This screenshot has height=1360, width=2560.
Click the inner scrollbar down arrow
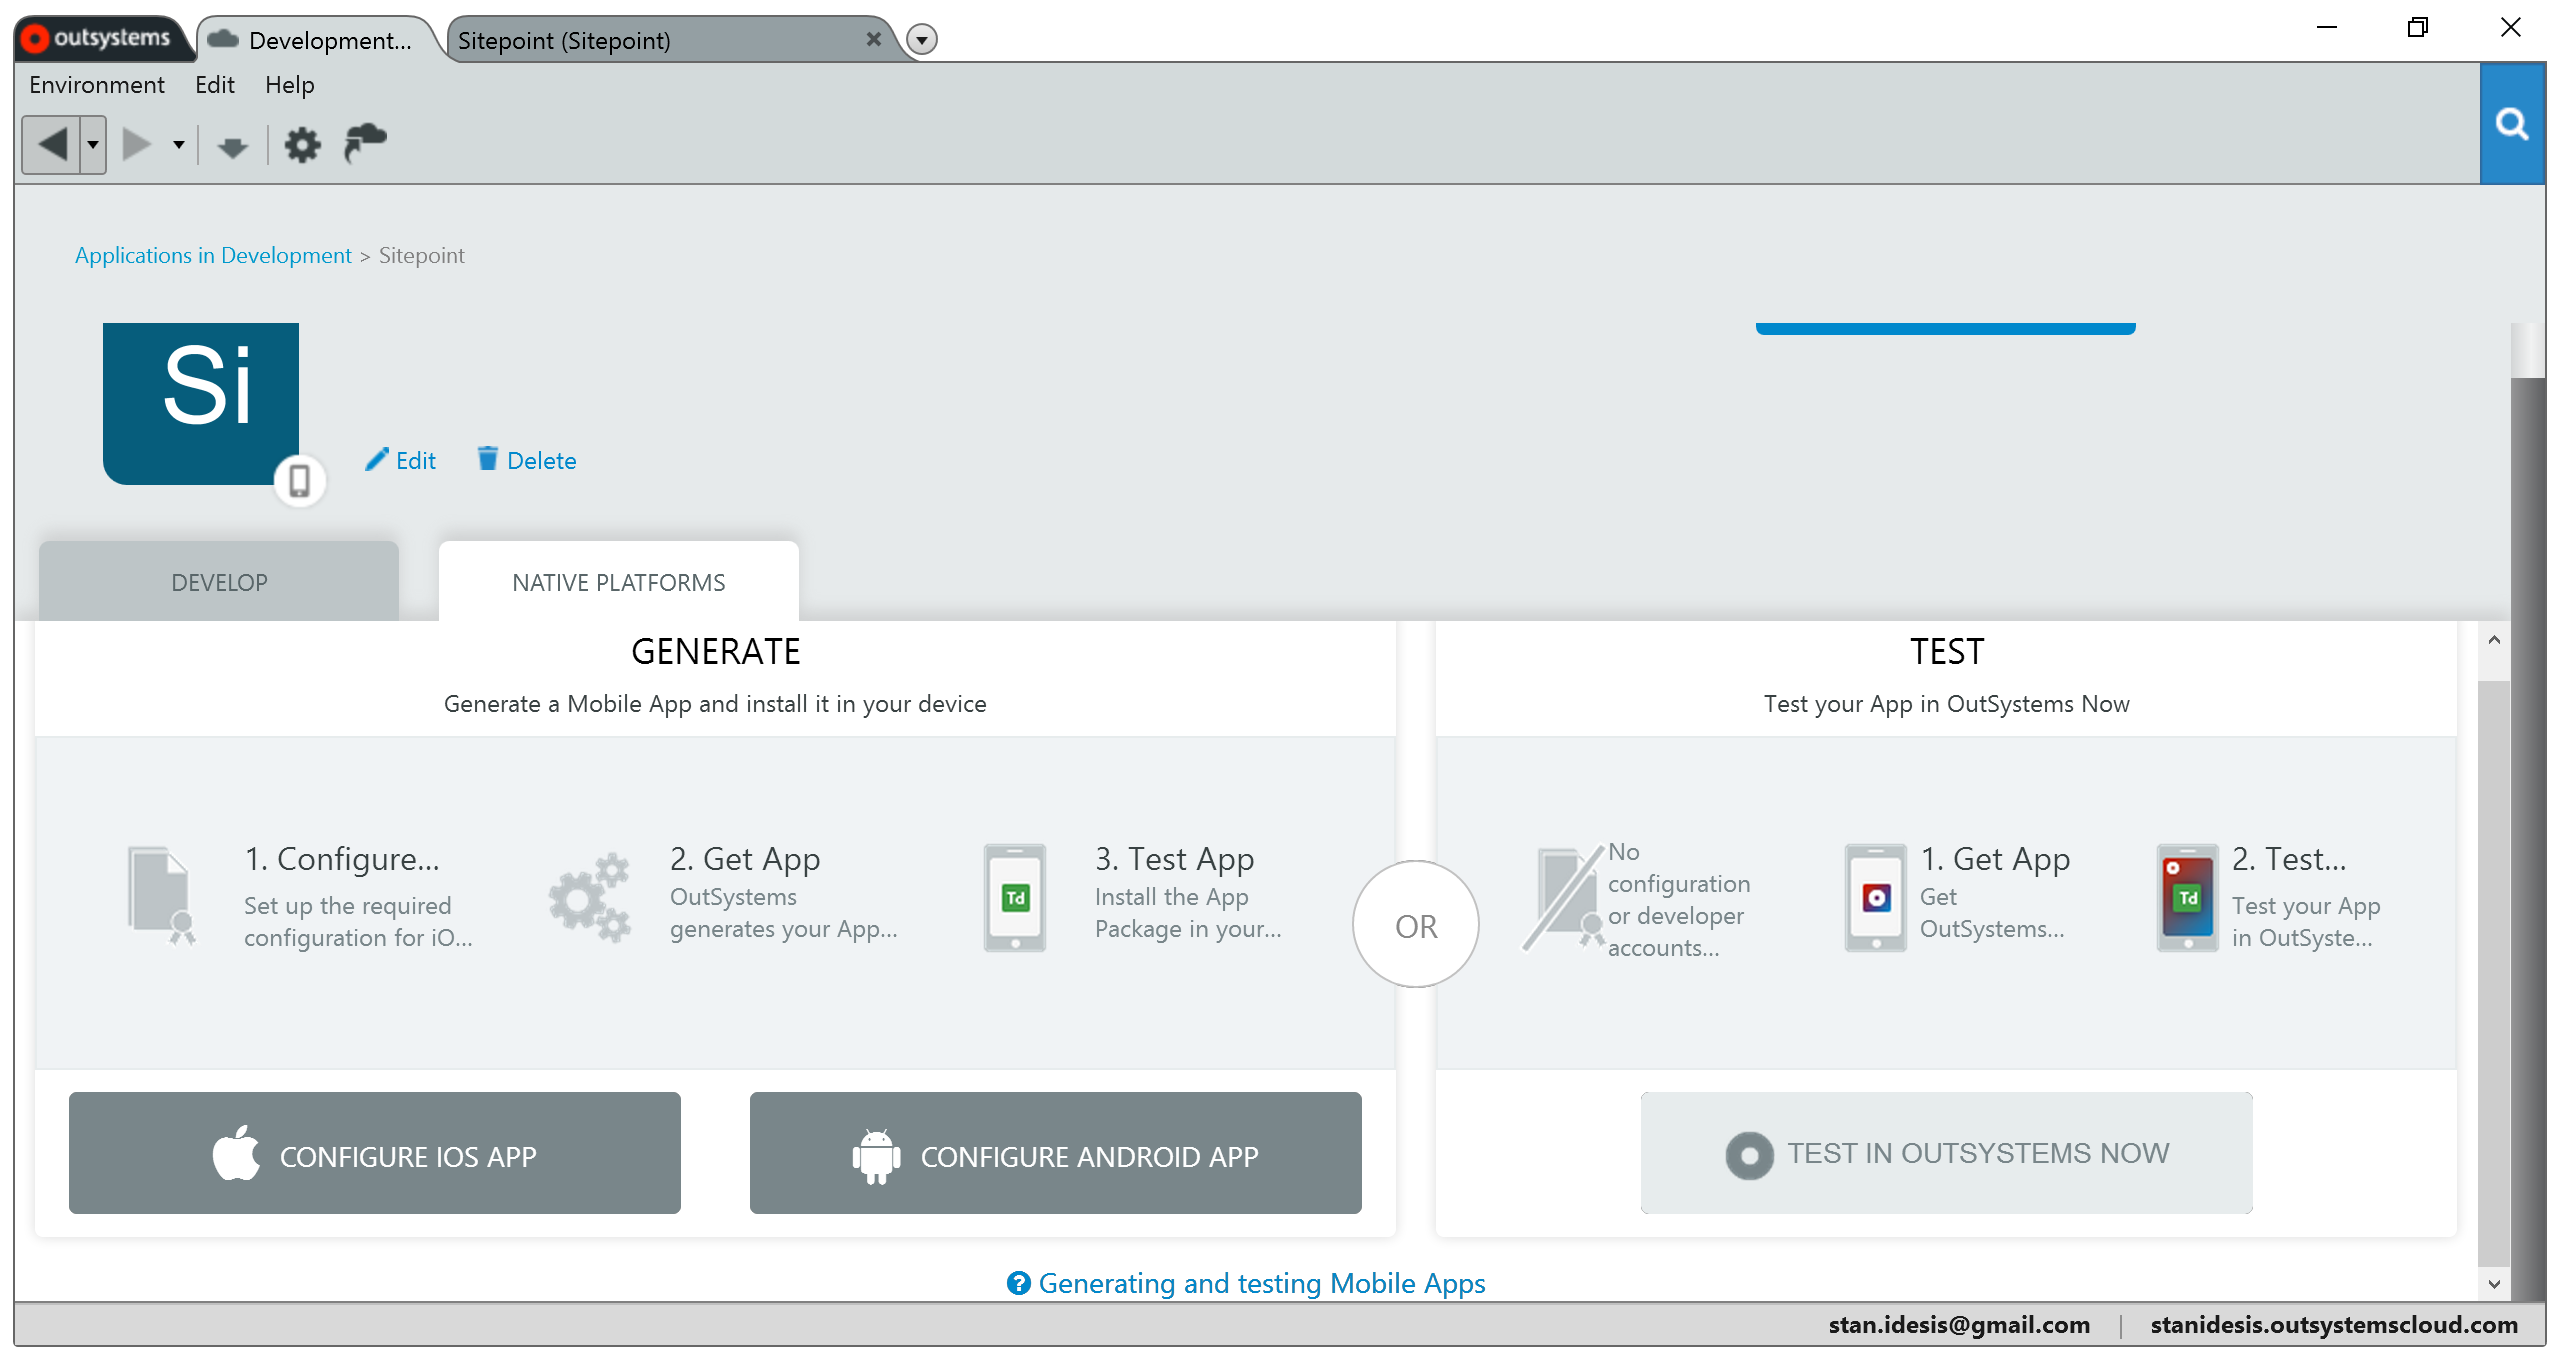click(2494, 1285)
